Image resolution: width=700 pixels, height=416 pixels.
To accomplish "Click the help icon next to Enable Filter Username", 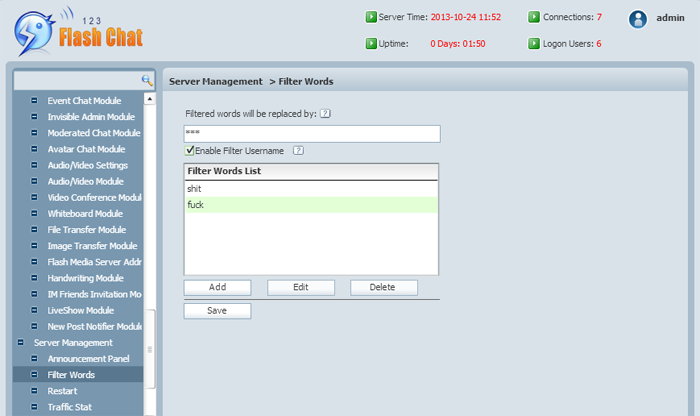I will click(298, 151).
